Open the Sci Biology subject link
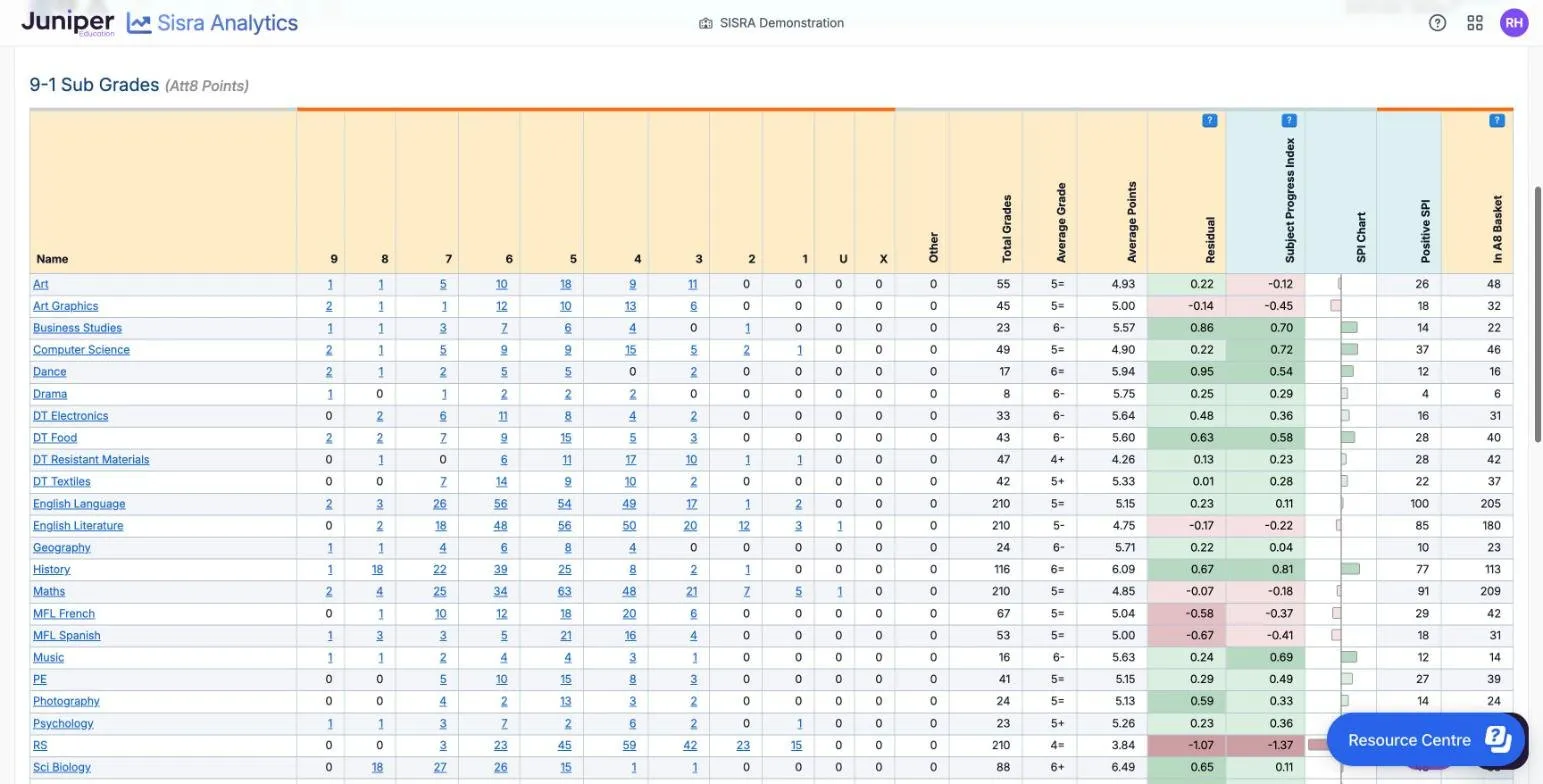Image resolution: width=1543 pixels, height=784 pixels. pyautogui.click(x=62, y=768)
